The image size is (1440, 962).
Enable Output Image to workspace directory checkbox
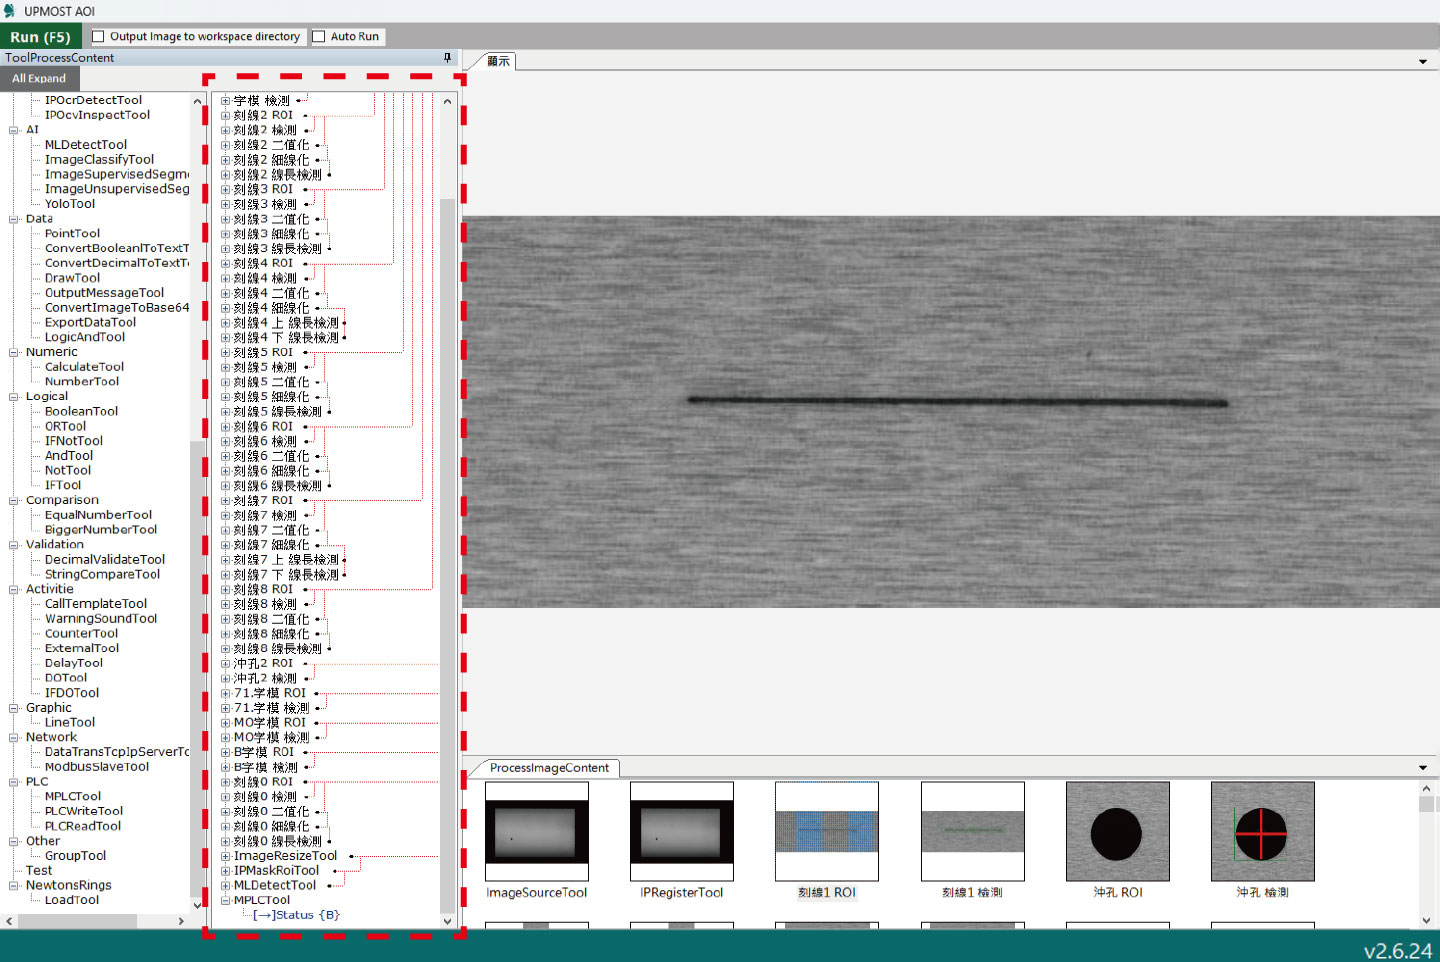point(98,37)
